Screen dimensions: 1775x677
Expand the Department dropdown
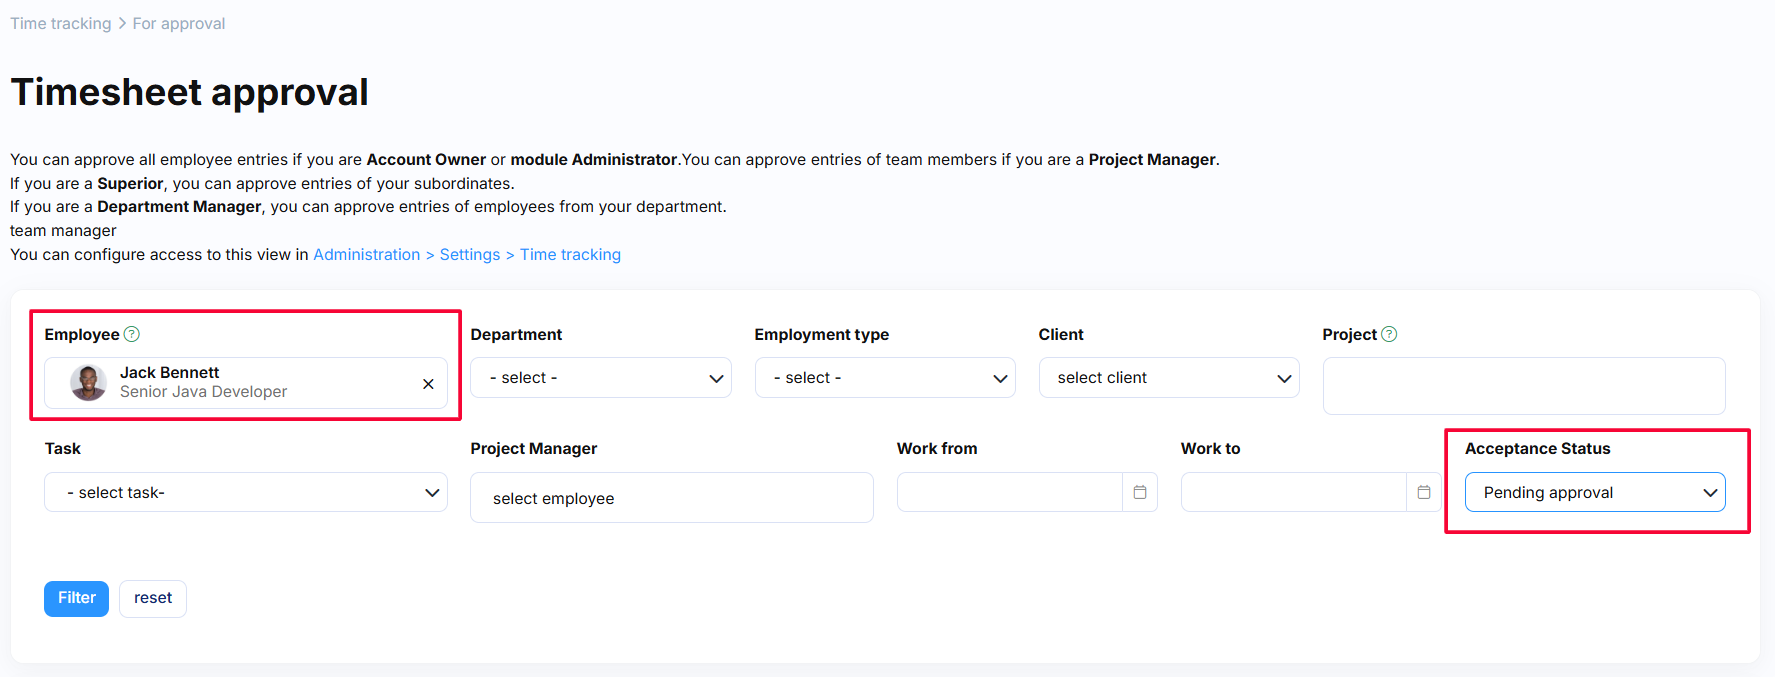601,378
